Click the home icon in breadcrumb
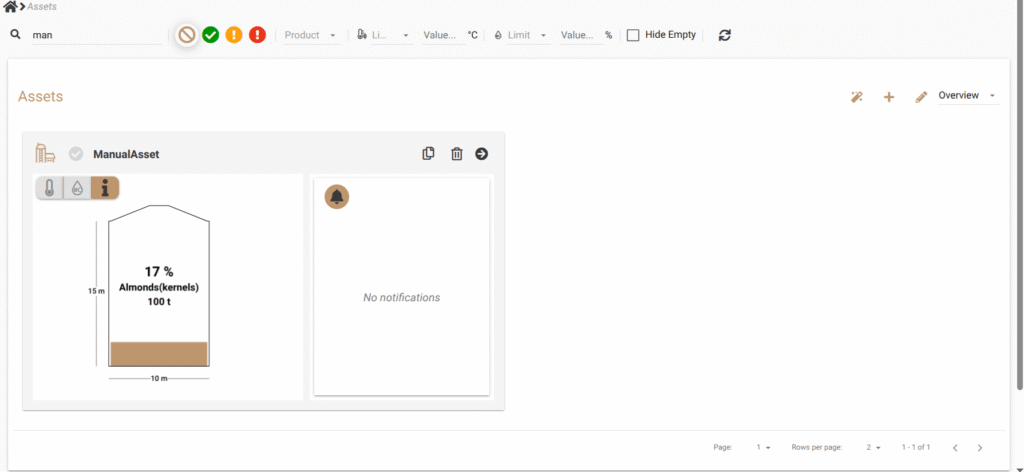1024x472 pixels. (10, 7)
